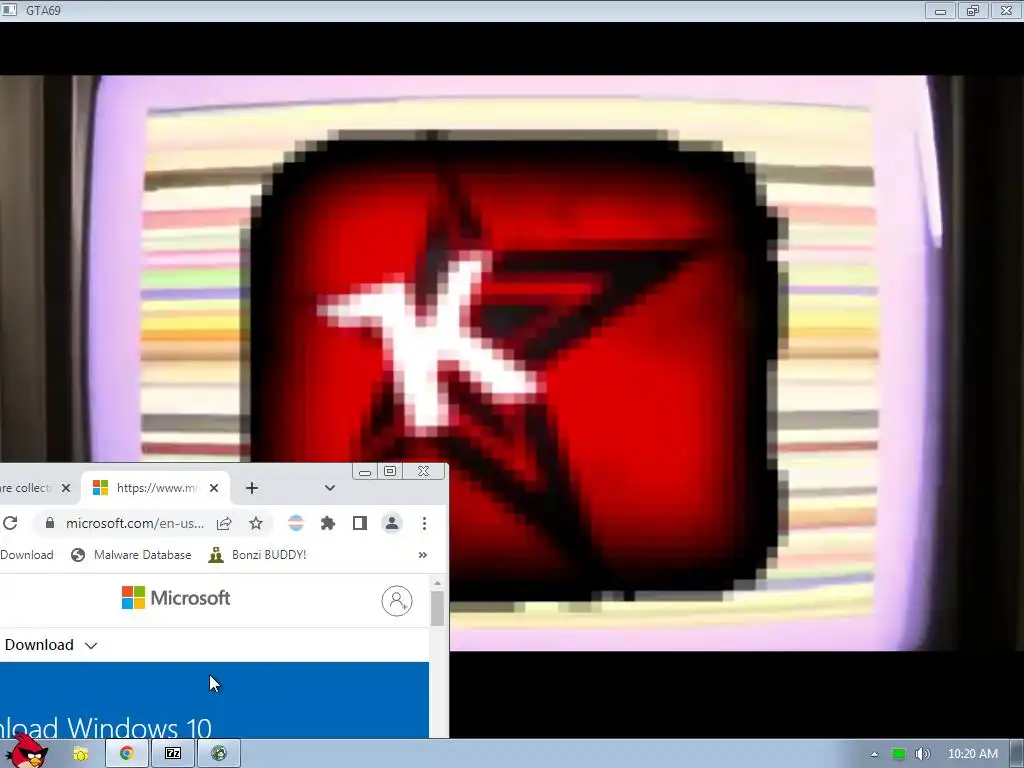Maximize the Chrome browser window
The width and height of the screenshot is (1024, 768).
[x=390, y=471]
